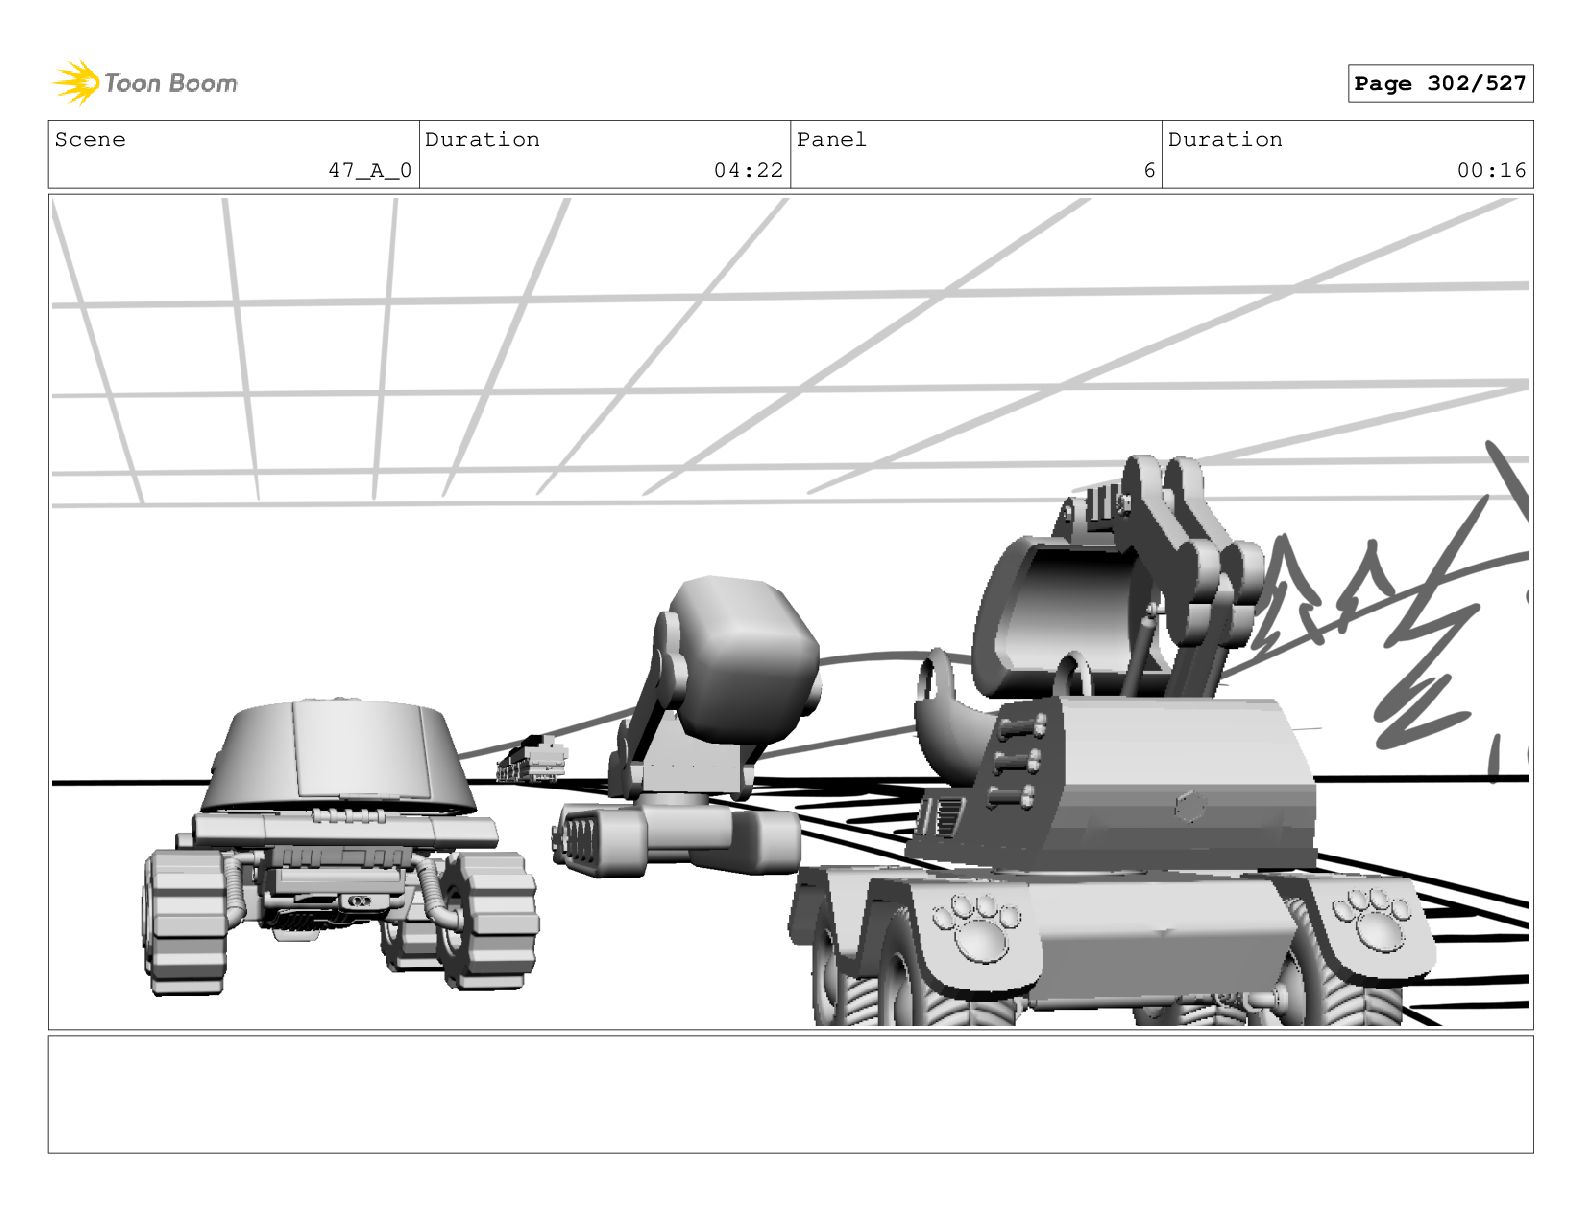Select the Scene header label

tap(91, 140)
